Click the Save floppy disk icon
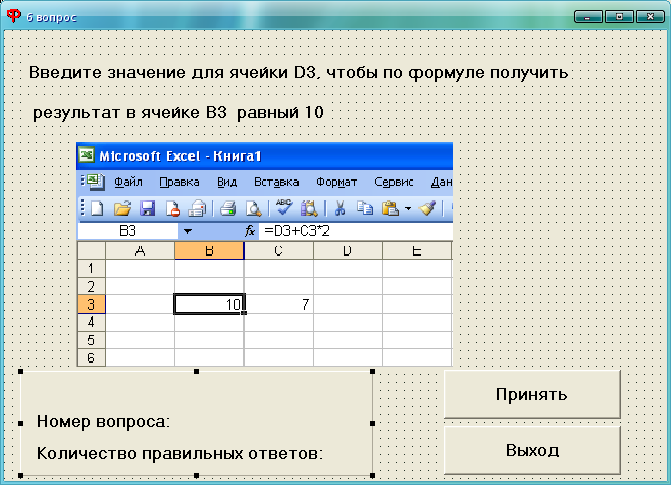671x485 pixels. [x=148, y=208]
